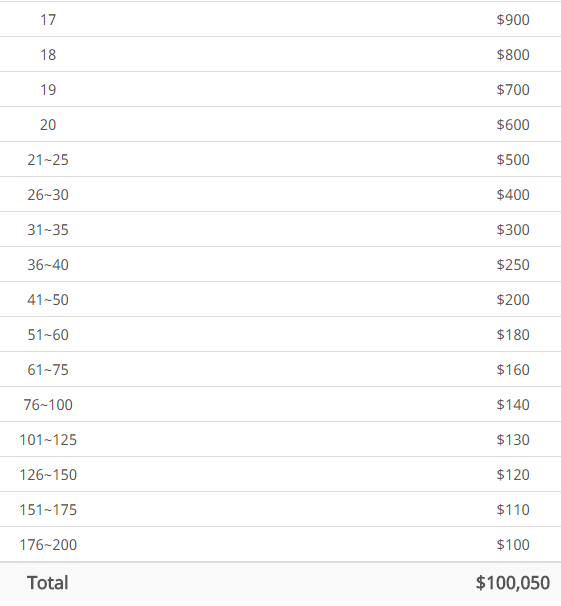The height and width of the screenshot is (606, 561).
Task: Select the $800 prize value
Action: click(x=513, y=54)
